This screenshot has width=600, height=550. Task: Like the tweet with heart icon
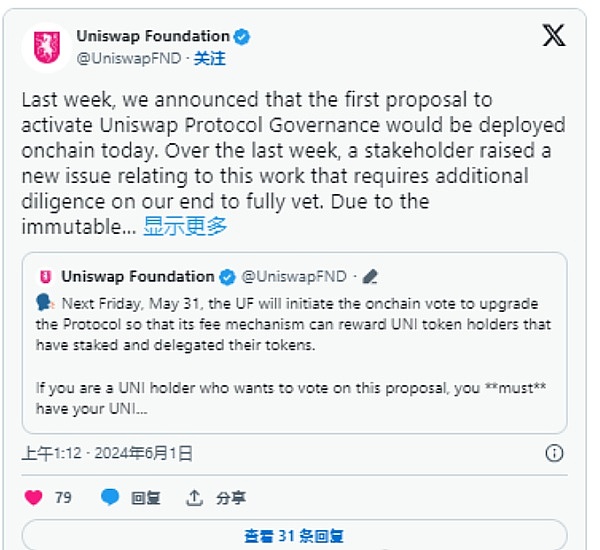[x=34, y=497]
